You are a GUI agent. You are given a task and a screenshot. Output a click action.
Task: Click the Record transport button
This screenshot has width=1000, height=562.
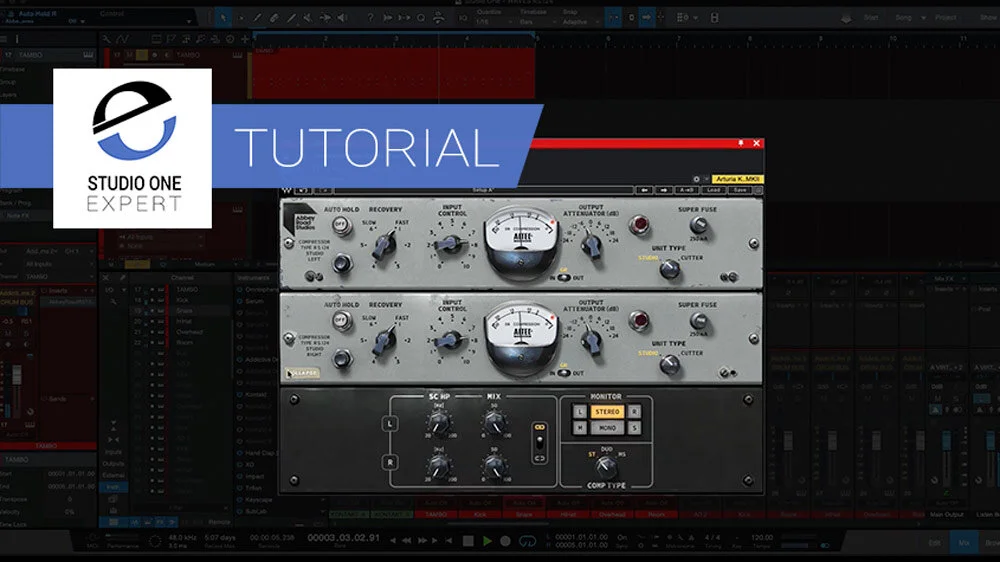(505, 541)
